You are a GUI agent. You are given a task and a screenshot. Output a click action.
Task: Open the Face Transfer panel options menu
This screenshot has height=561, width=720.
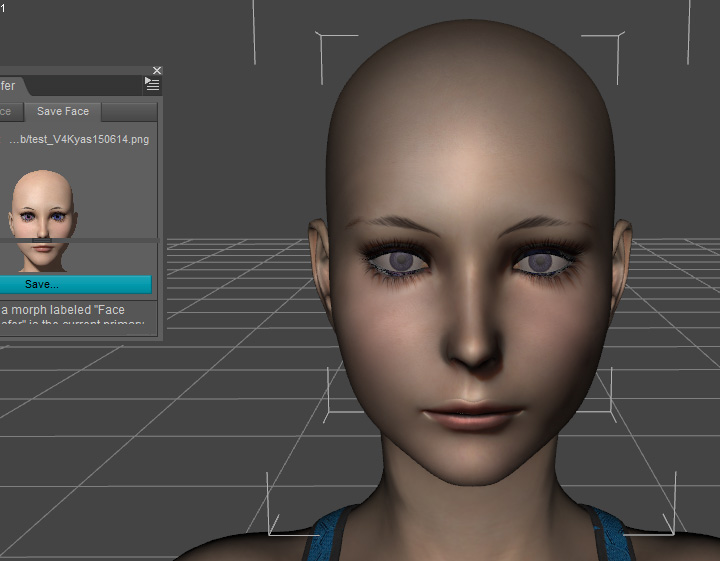(152, 84)
